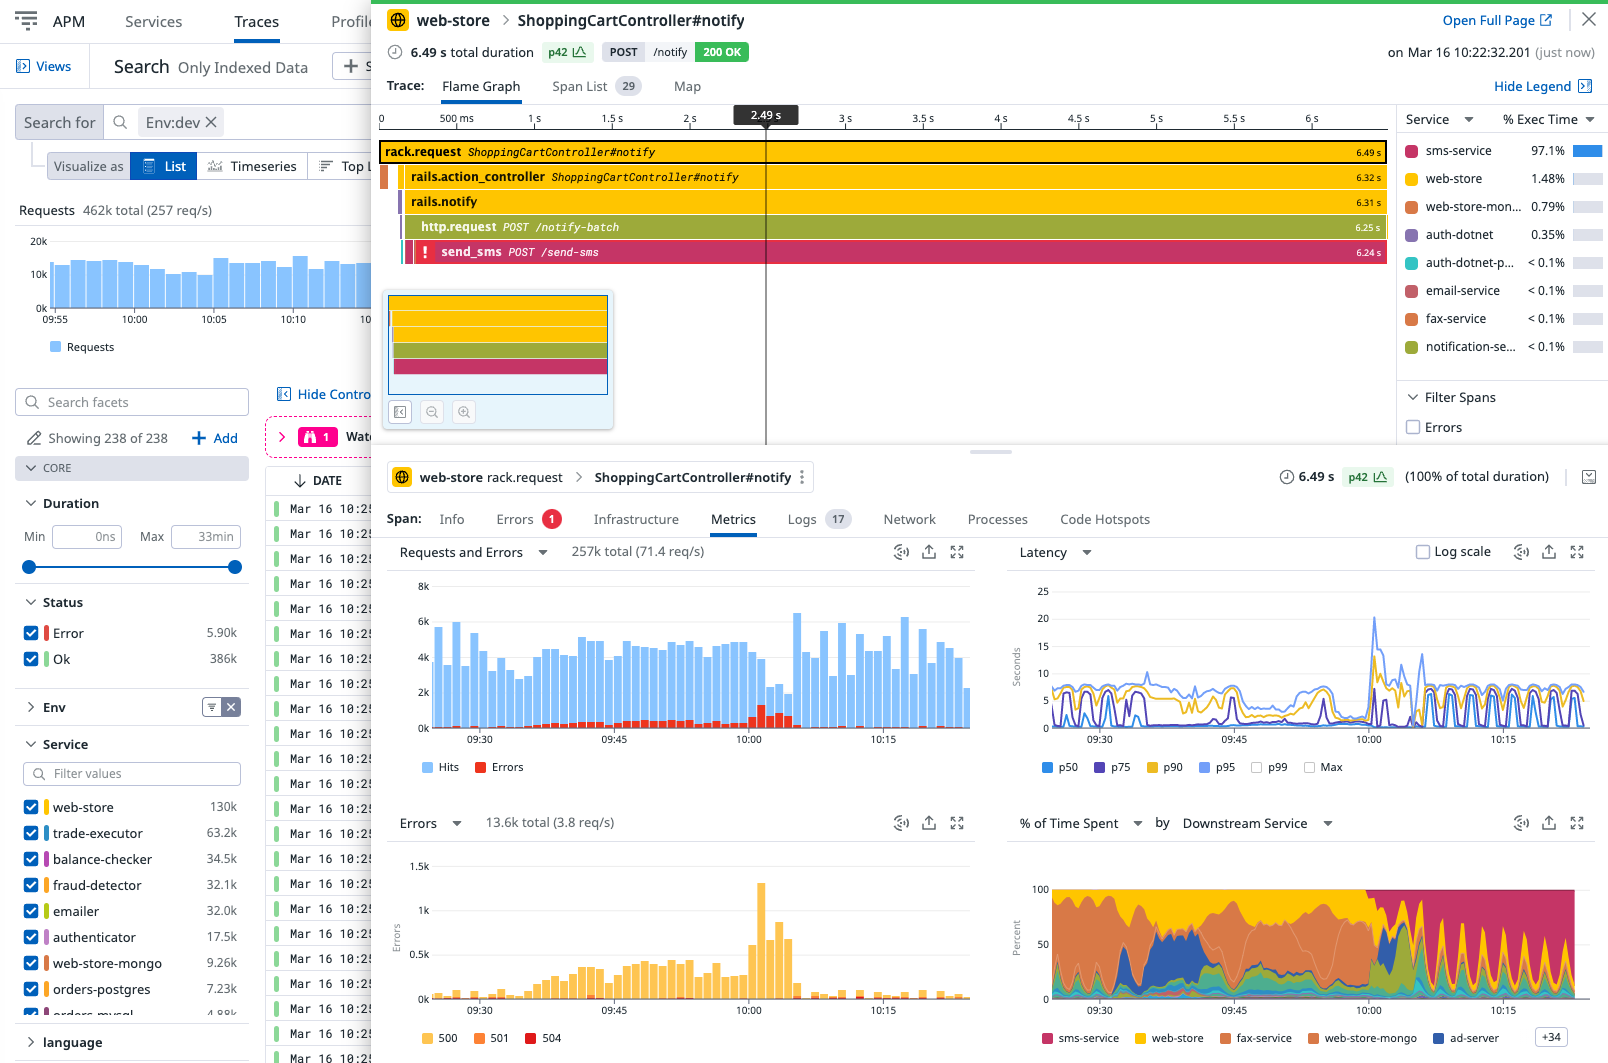Uncheck the Error status filter

(30, 632)
